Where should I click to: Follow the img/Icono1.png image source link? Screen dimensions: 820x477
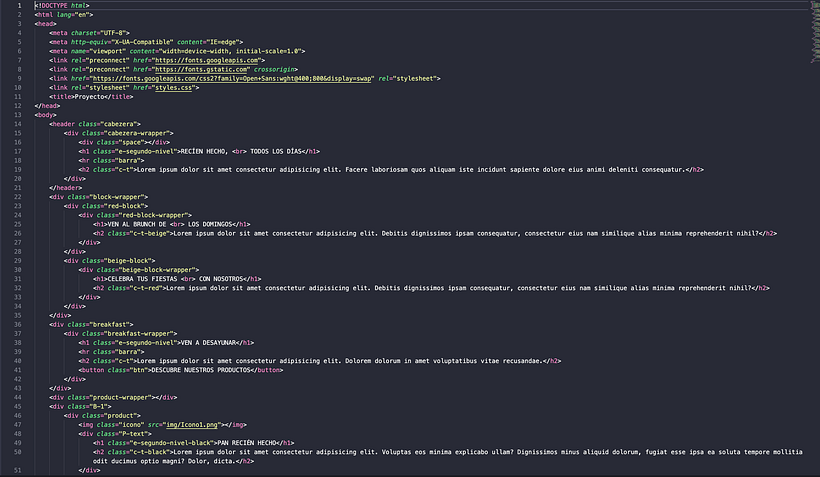coord(192,425)
